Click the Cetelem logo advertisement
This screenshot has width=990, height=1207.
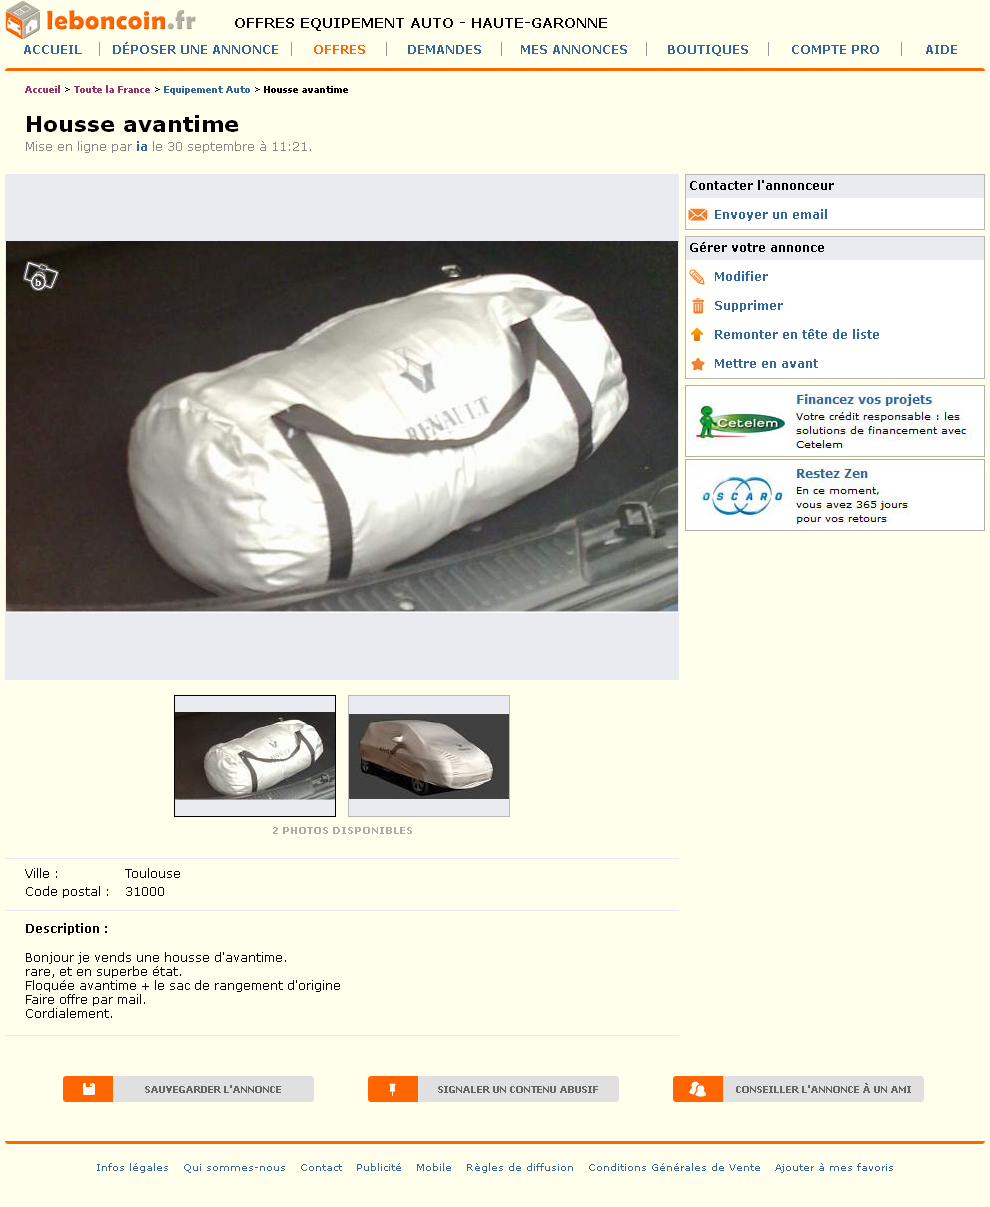tap(741, 422)
